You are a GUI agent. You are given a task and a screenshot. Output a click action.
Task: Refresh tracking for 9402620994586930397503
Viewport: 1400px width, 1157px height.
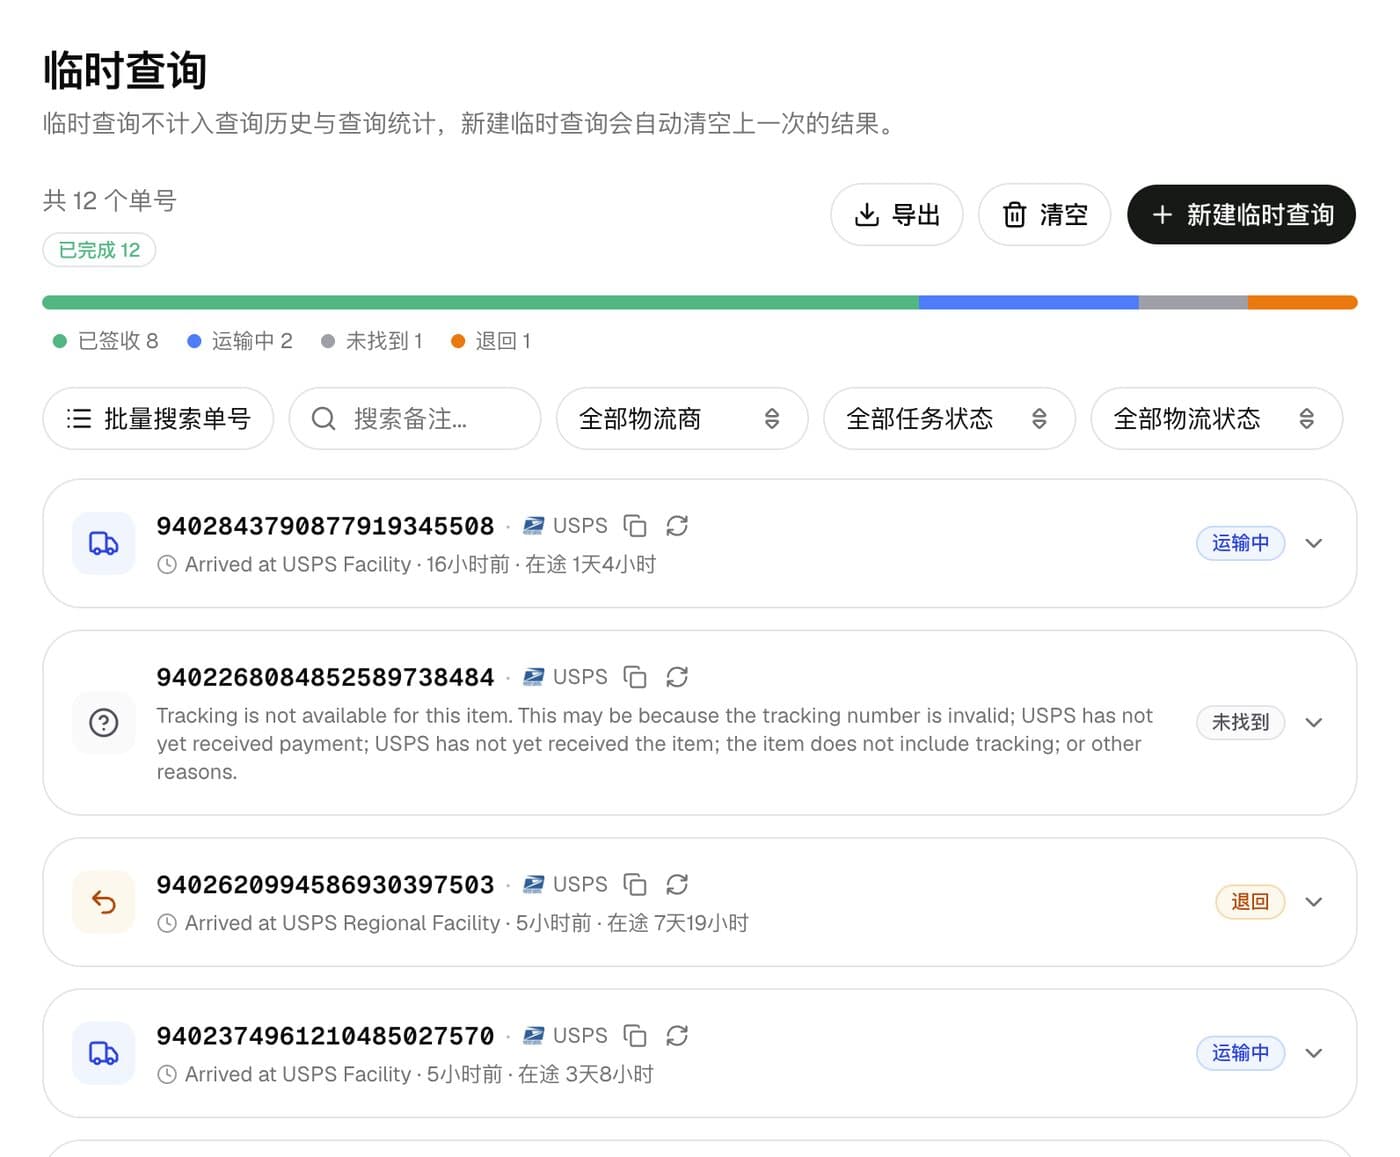point(677,885)
